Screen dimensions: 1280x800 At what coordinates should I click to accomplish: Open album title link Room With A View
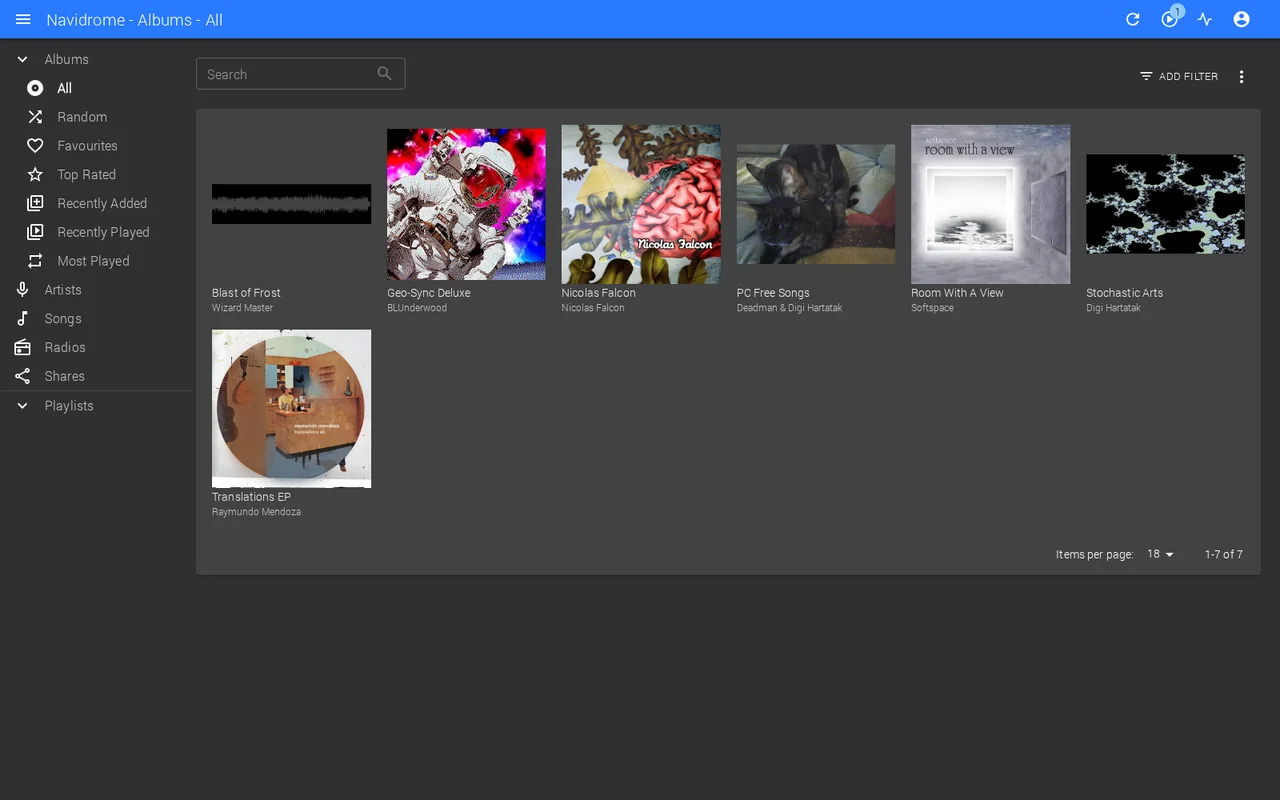point(957,293)
